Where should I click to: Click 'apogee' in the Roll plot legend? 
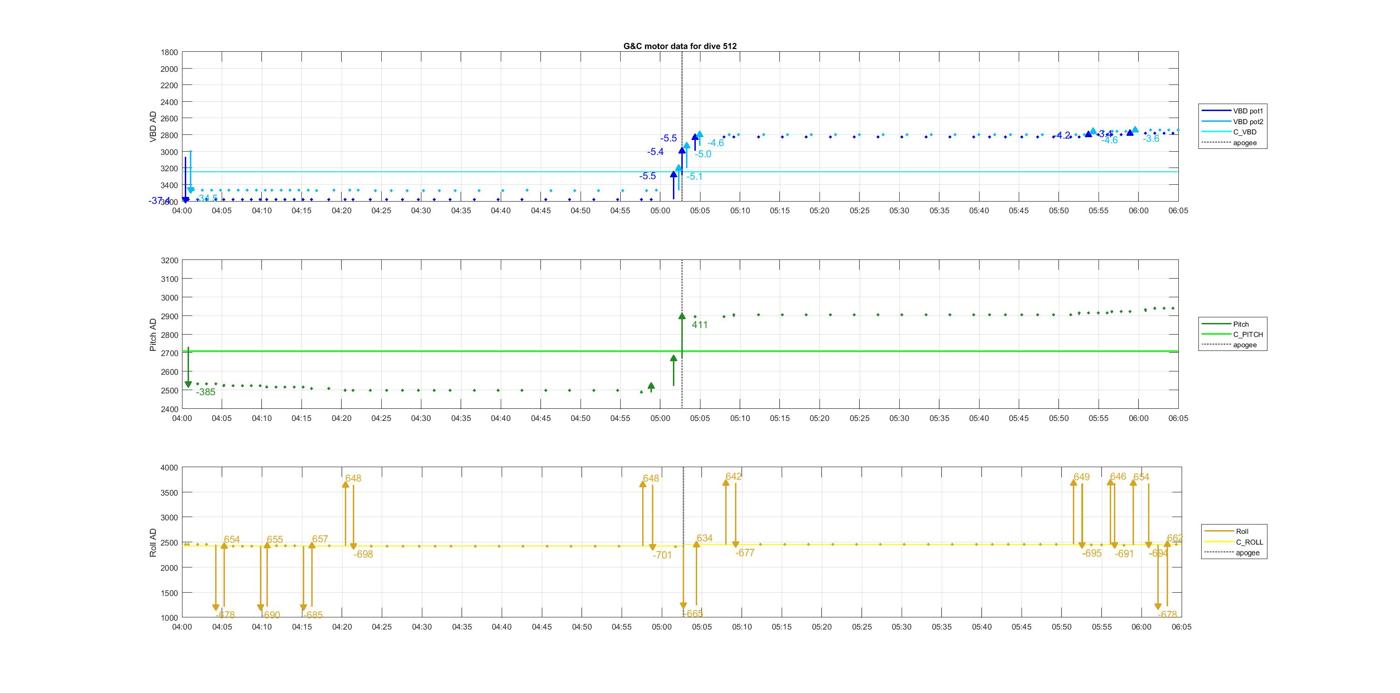tap(1248, 553)
